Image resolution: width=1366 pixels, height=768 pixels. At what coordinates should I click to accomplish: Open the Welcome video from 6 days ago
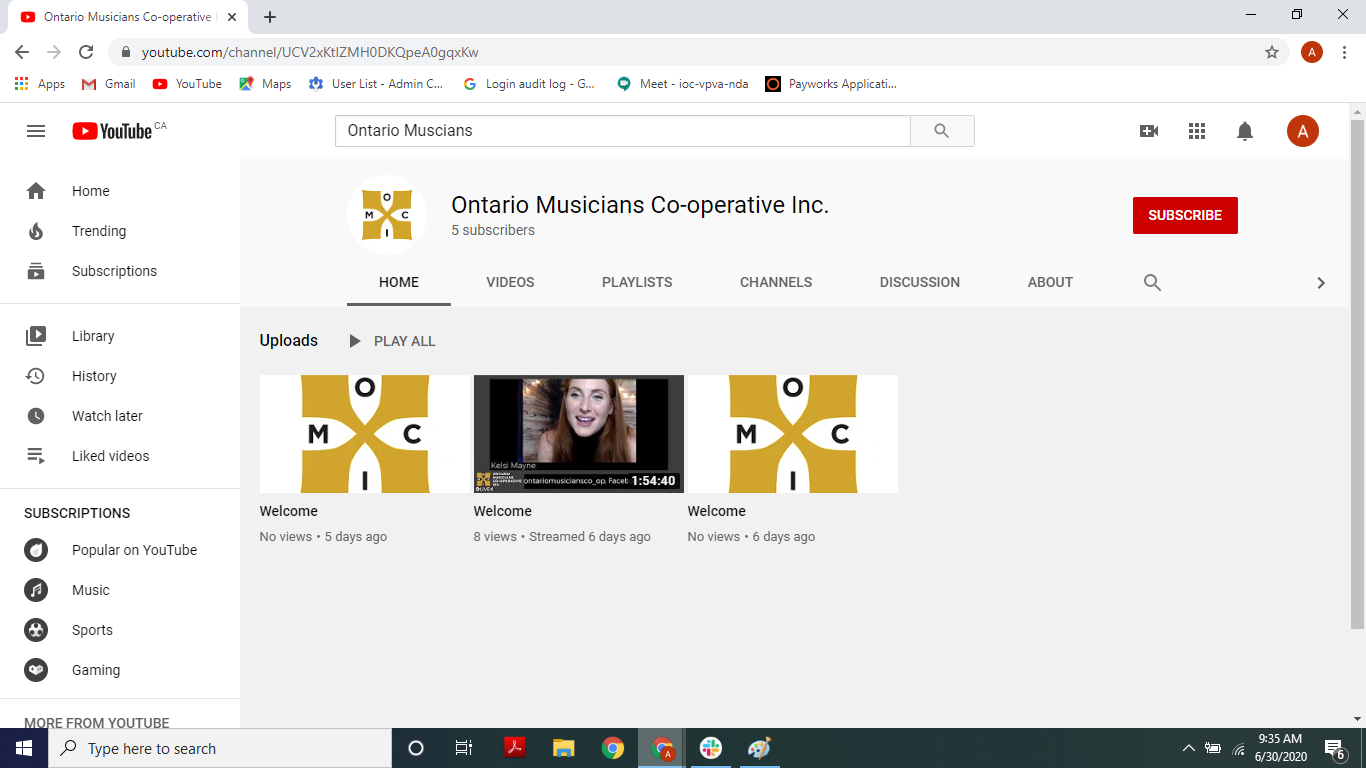point(793,434)
